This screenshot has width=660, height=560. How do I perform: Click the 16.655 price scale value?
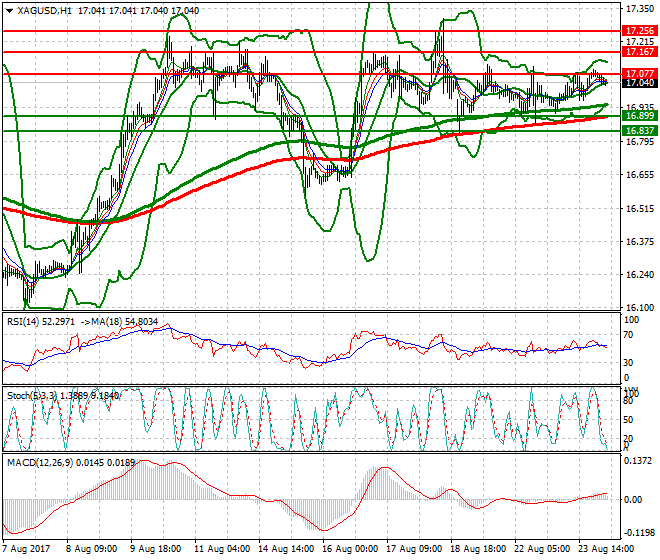640,175
